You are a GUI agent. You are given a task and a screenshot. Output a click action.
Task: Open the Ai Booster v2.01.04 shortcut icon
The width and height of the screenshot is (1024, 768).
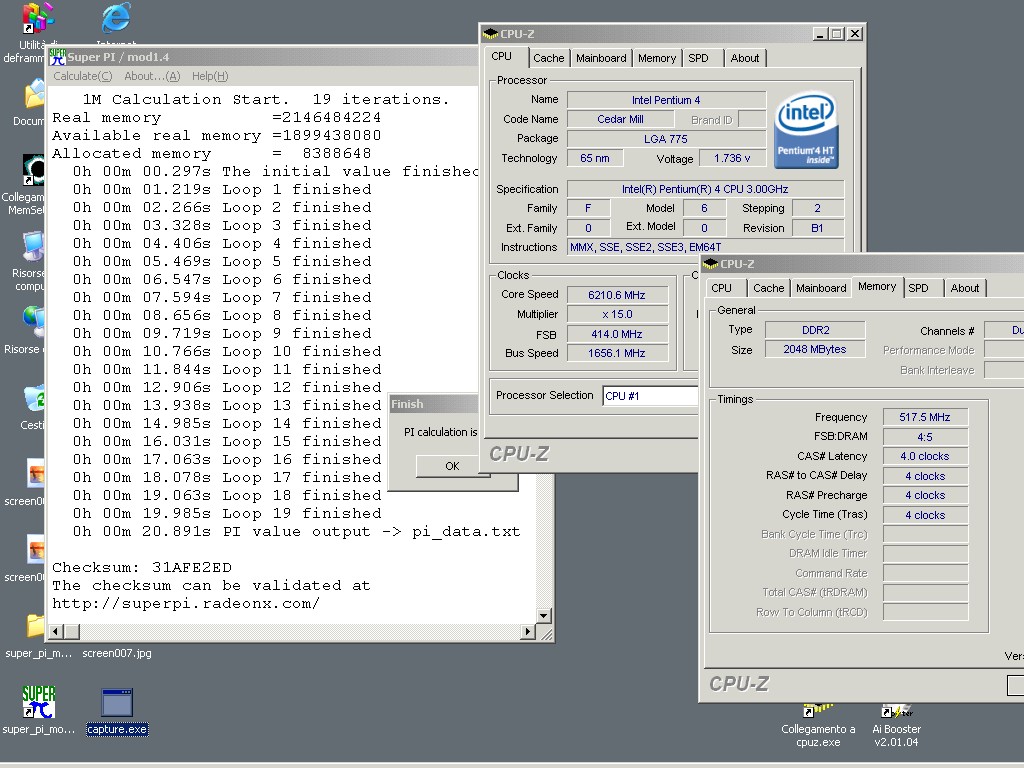[x=896, y=711]
